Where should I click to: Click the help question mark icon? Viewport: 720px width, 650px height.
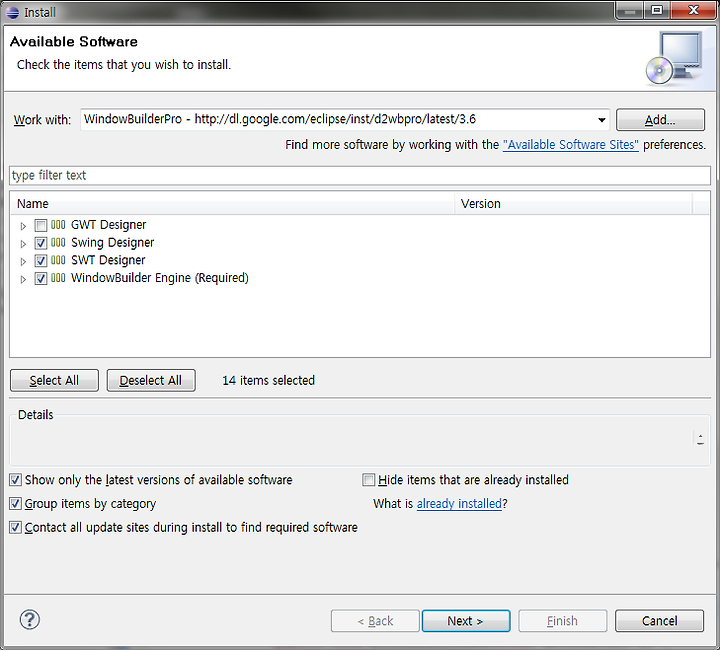[x=30, y=620]
